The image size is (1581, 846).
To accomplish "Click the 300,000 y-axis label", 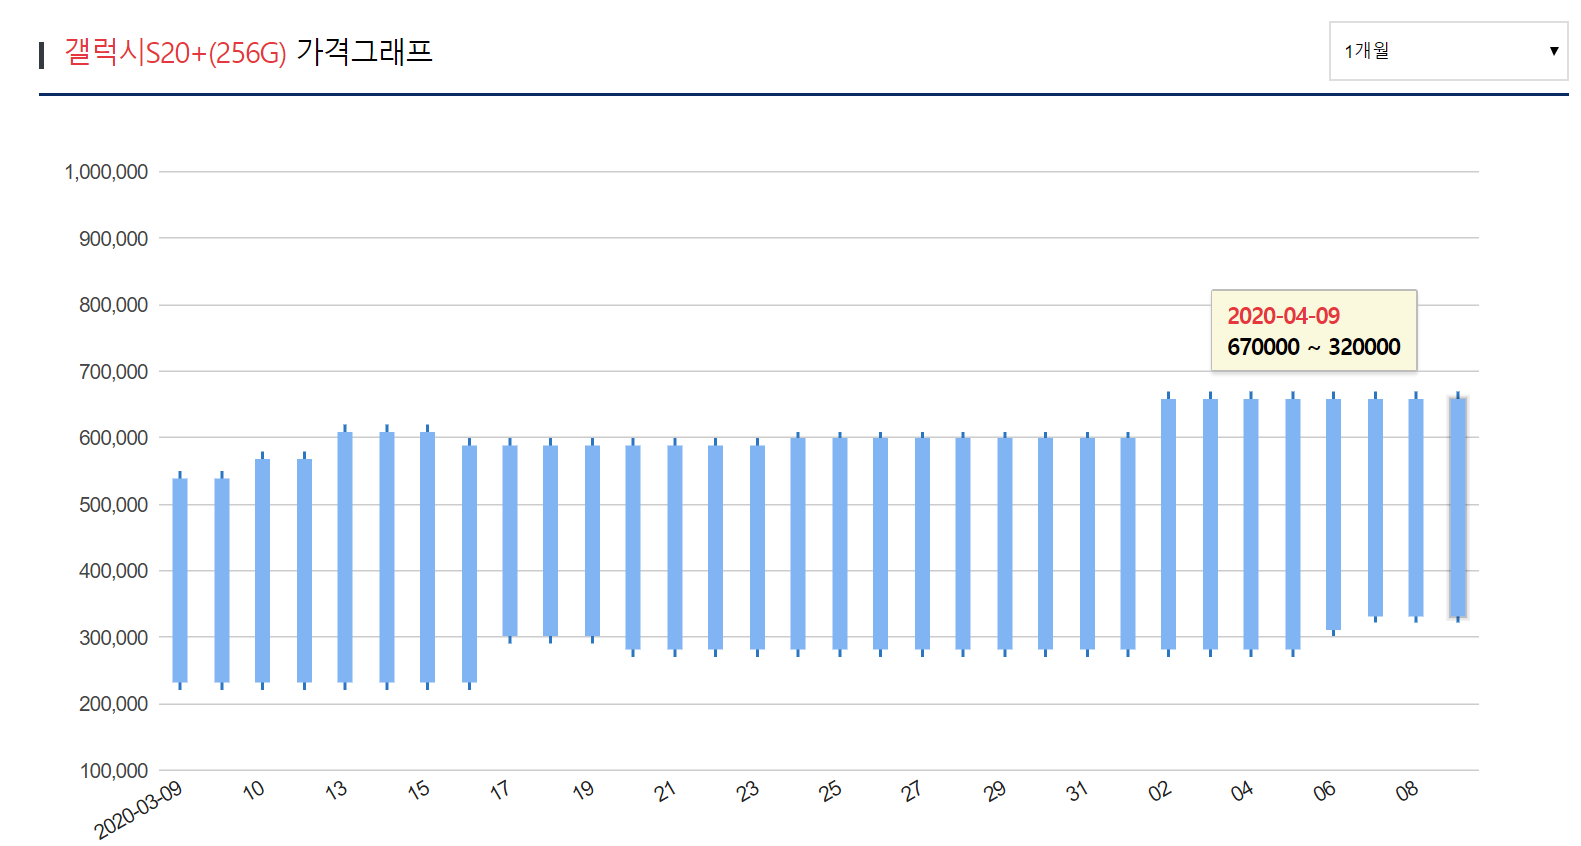I will tap(113, 638).
